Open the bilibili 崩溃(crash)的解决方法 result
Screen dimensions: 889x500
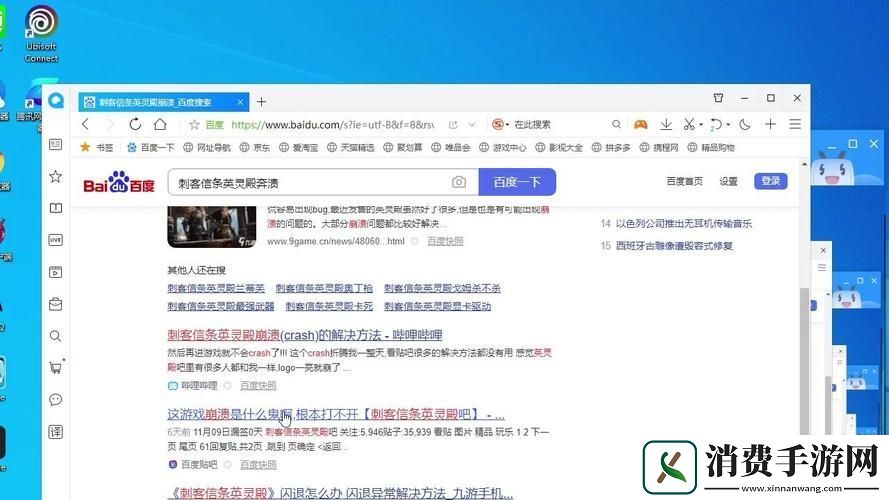304,335
